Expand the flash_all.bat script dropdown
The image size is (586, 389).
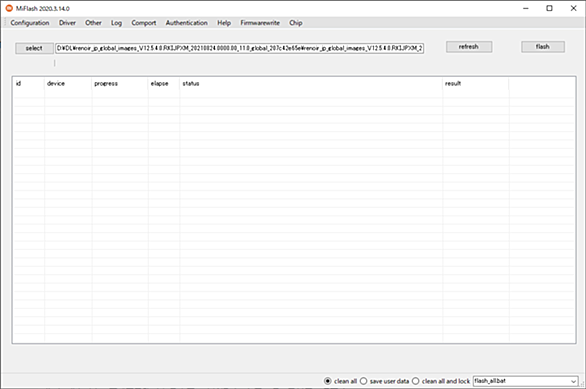(573, 381)
